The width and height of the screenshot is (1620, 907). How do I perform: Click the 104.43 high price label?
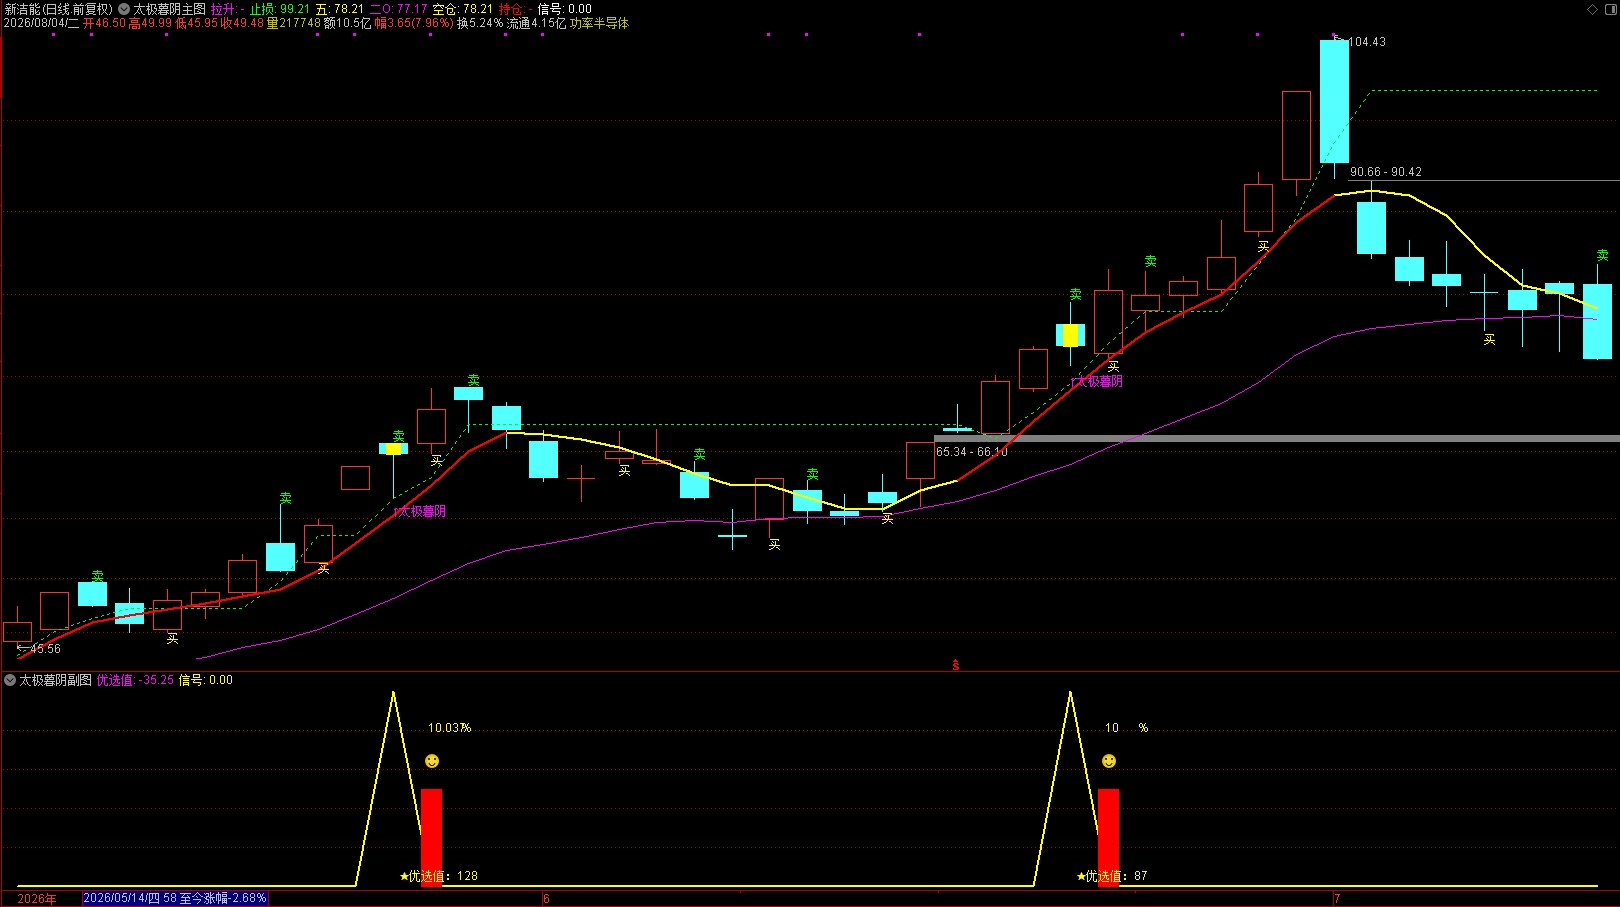coord(1367,42)
